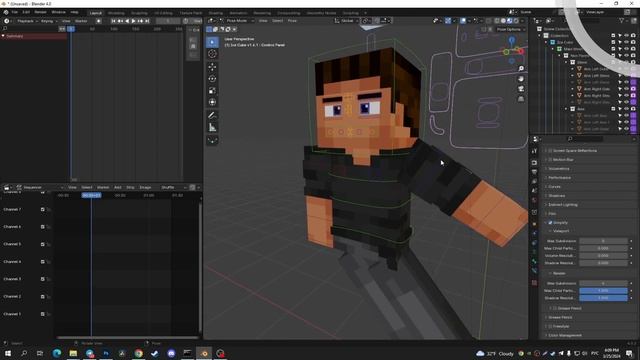The width and height of the screenshot is (640, 360).
Task: Open the checkered Texture properties tab icon
Action: click(x=534, y=282)
